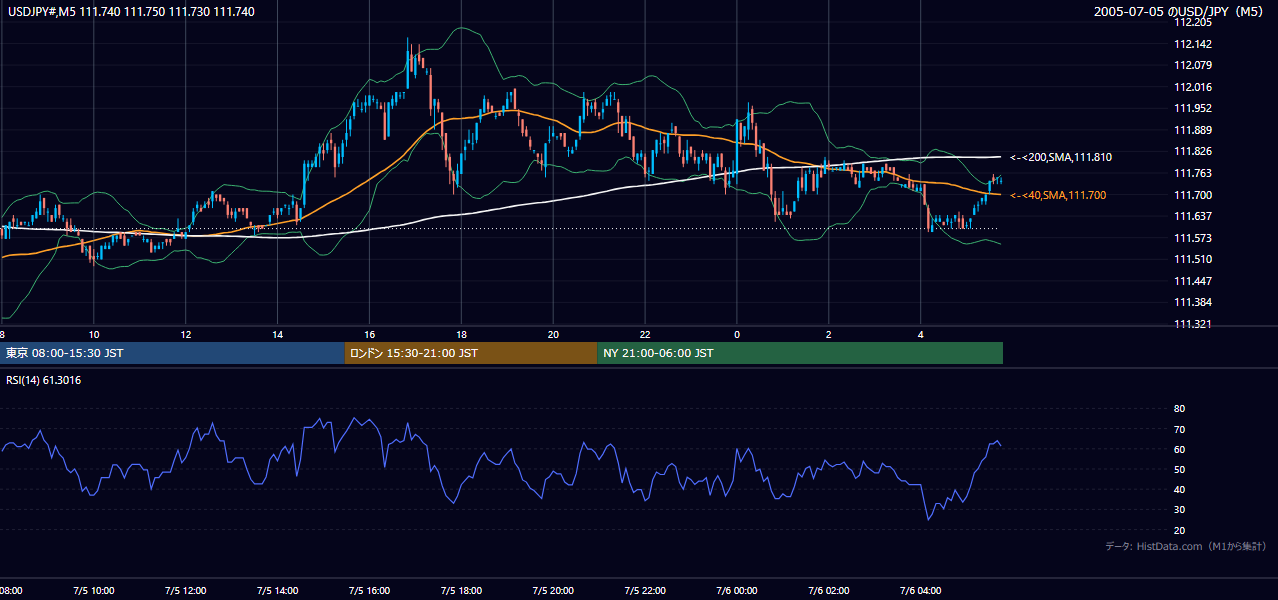Screen dimensions: 1278x600
Task: Click the 111.384 price axis label
Action: (1193, 302)
